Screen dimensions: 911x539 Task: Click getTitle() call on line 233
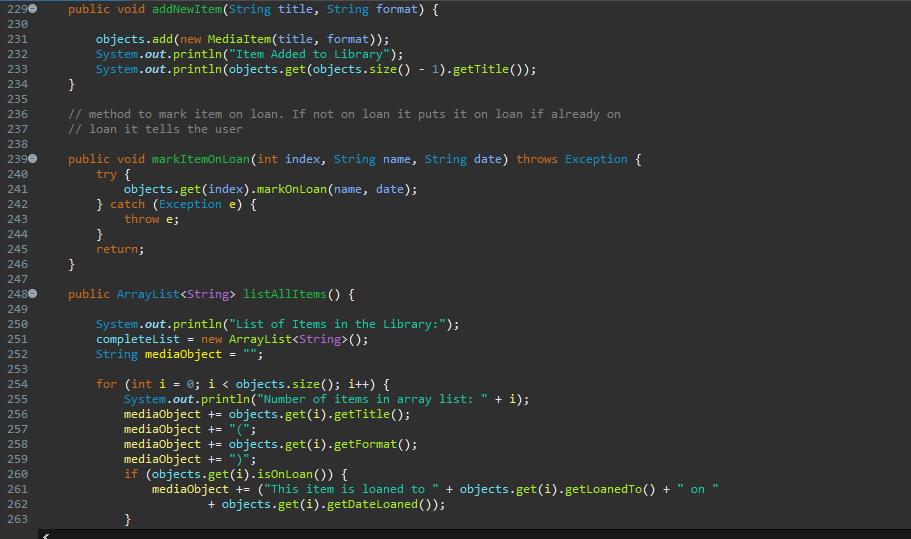coord(487,69)
